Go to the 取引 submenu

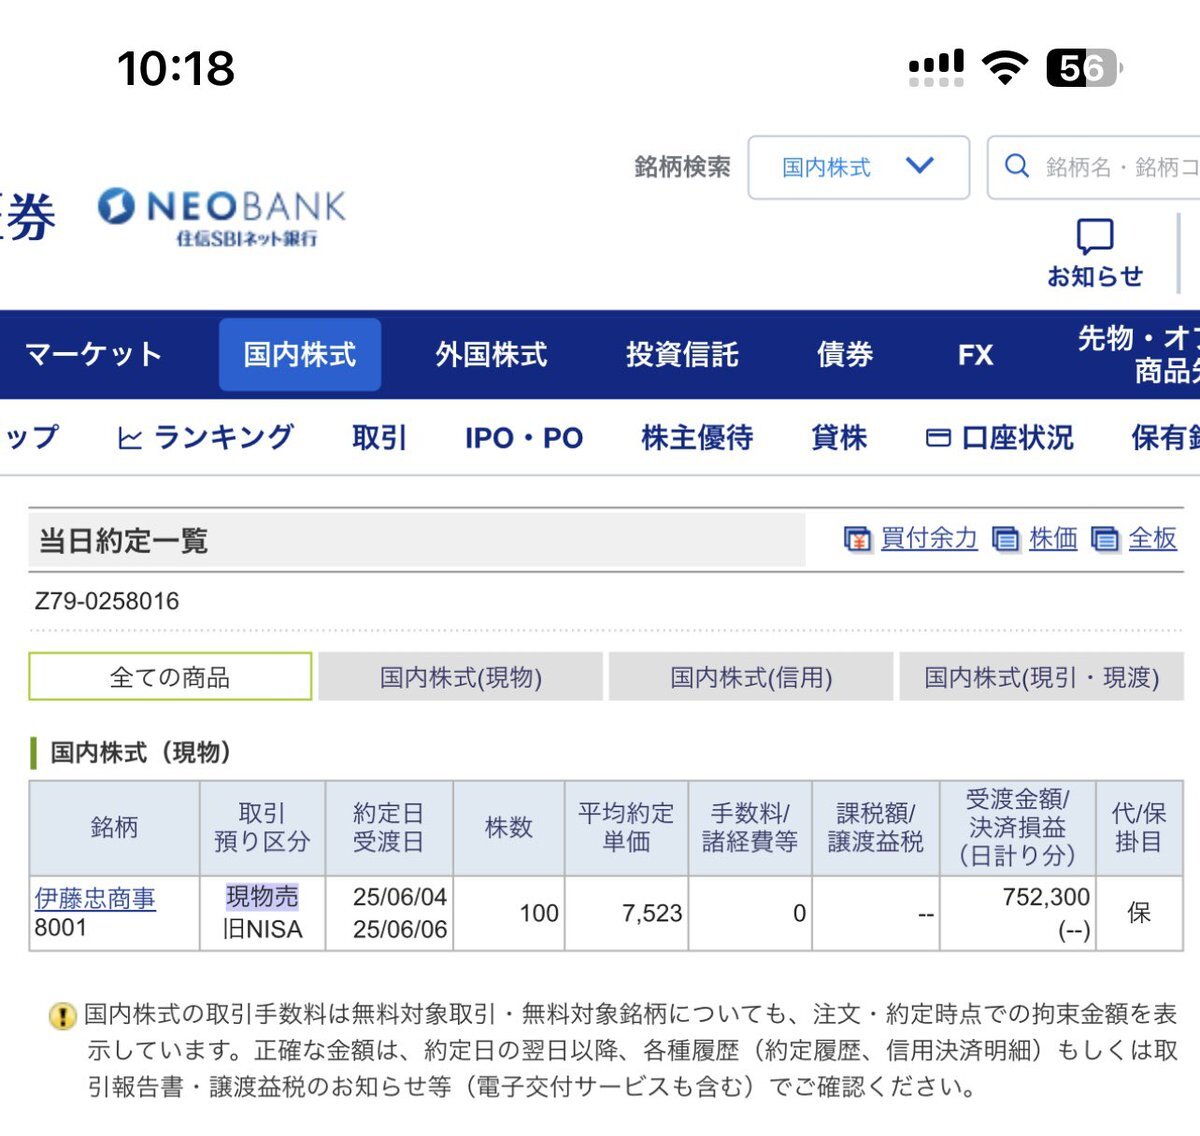[x=379, y=438]
